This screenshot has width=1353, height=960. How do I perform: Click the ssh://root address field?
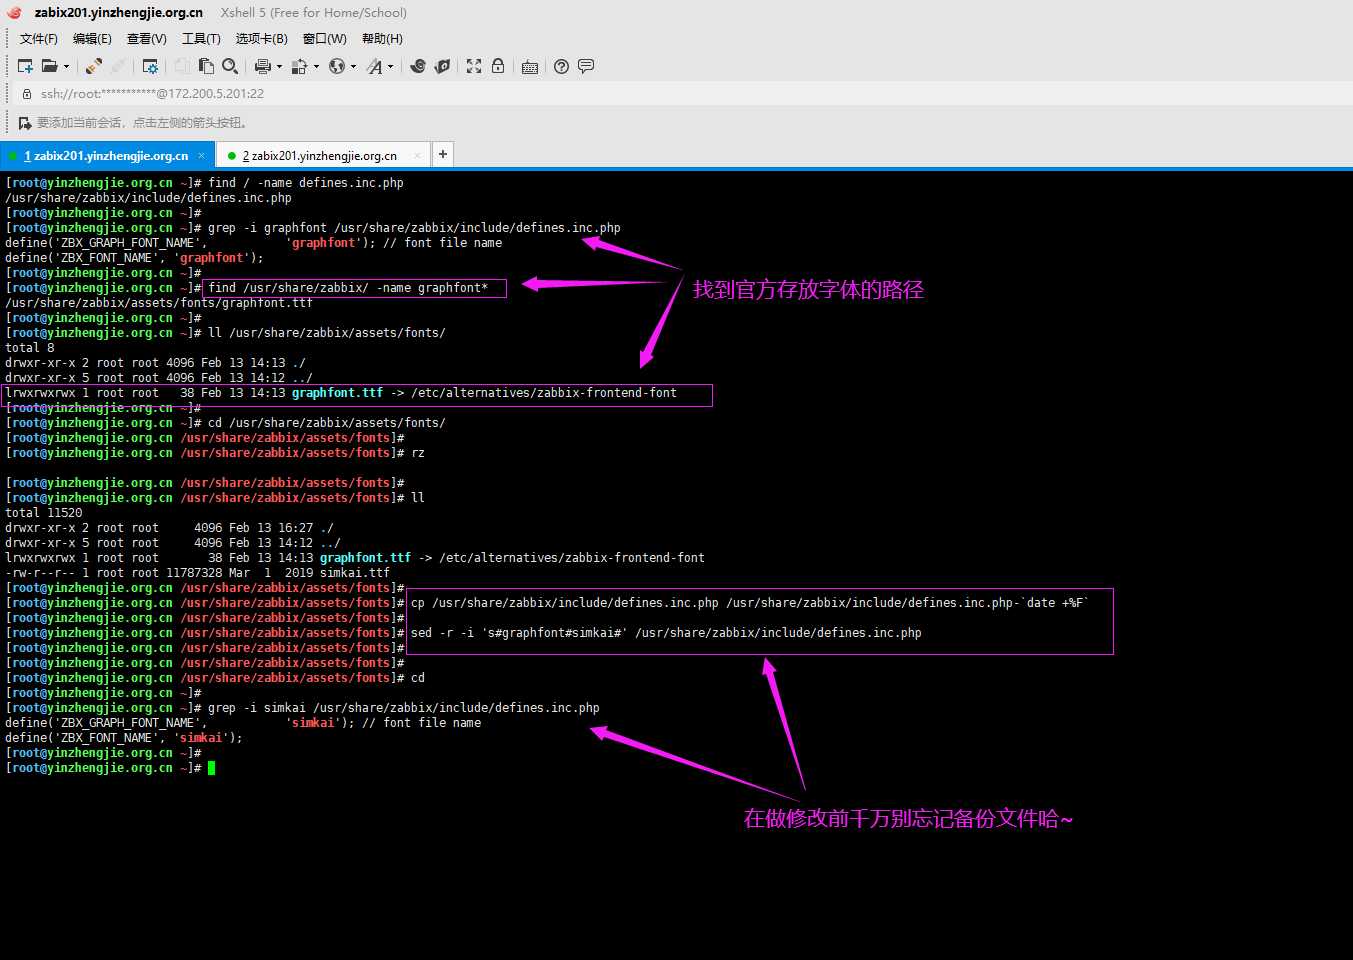point(152,93)
